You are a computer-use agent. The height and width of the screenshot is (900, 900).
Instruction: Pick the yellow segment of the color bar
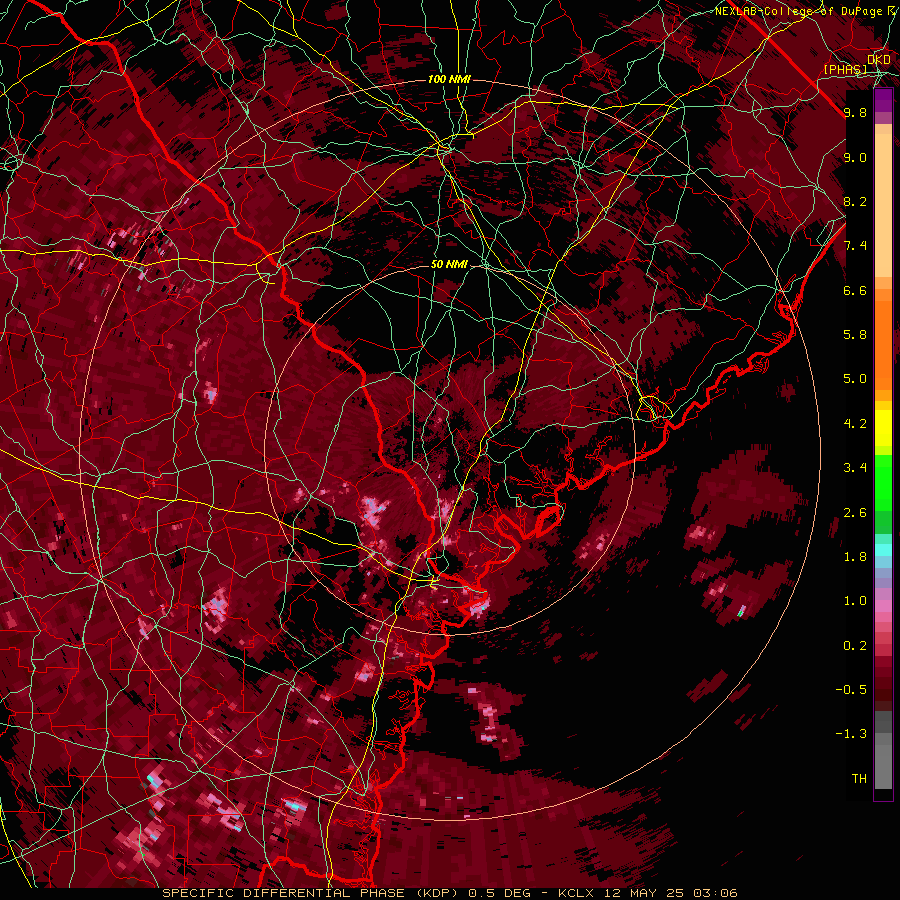pos(883,428)
